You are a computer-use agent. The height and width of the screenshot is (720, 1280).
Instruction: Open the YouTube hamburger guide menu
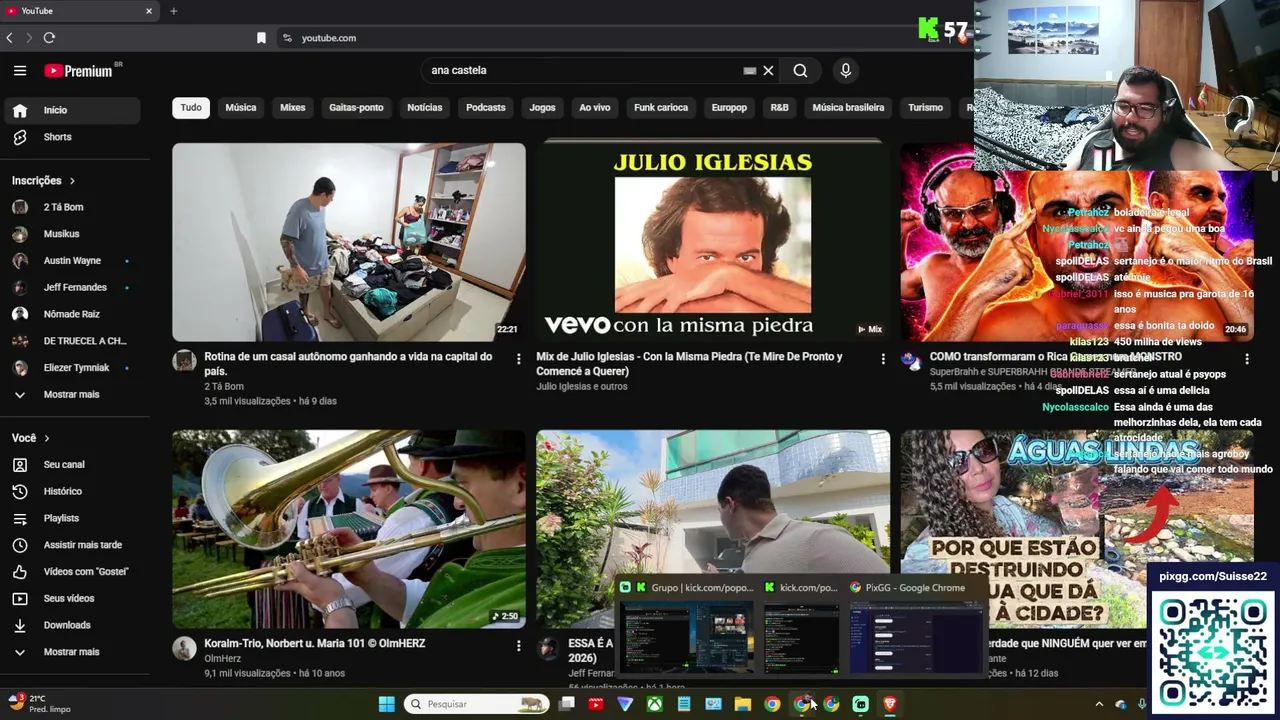point(20,71)
